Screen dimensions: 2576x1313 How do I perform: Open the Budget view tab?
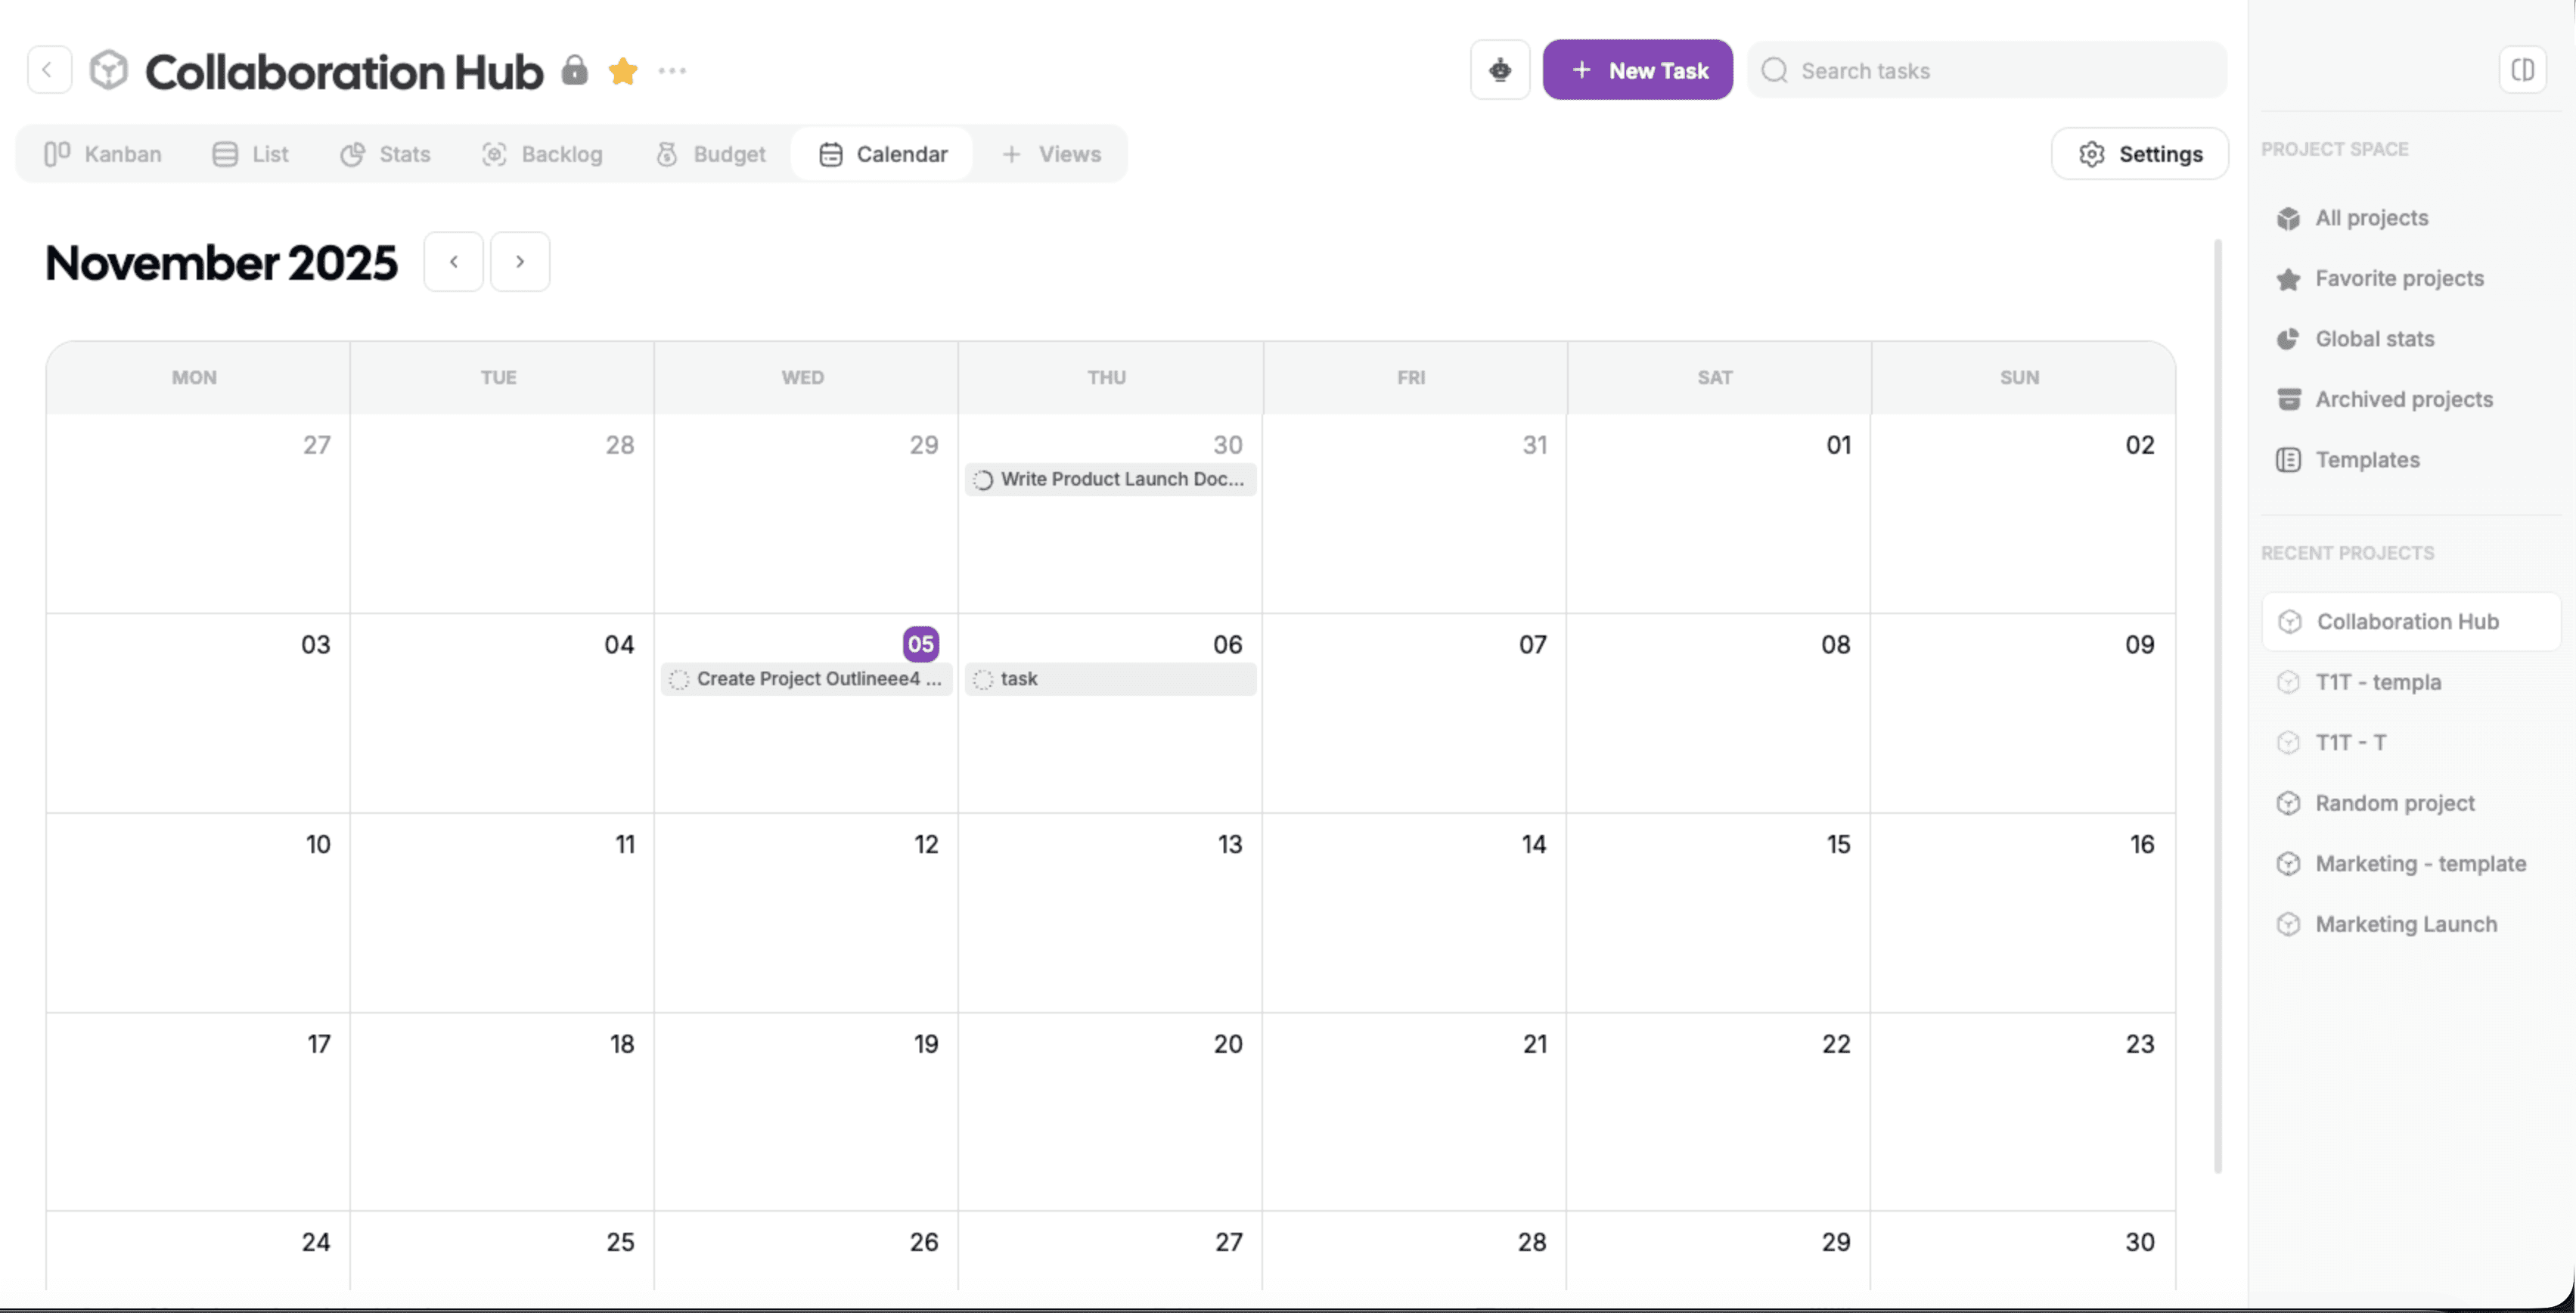pyautogui.click(x=711, y=154)
